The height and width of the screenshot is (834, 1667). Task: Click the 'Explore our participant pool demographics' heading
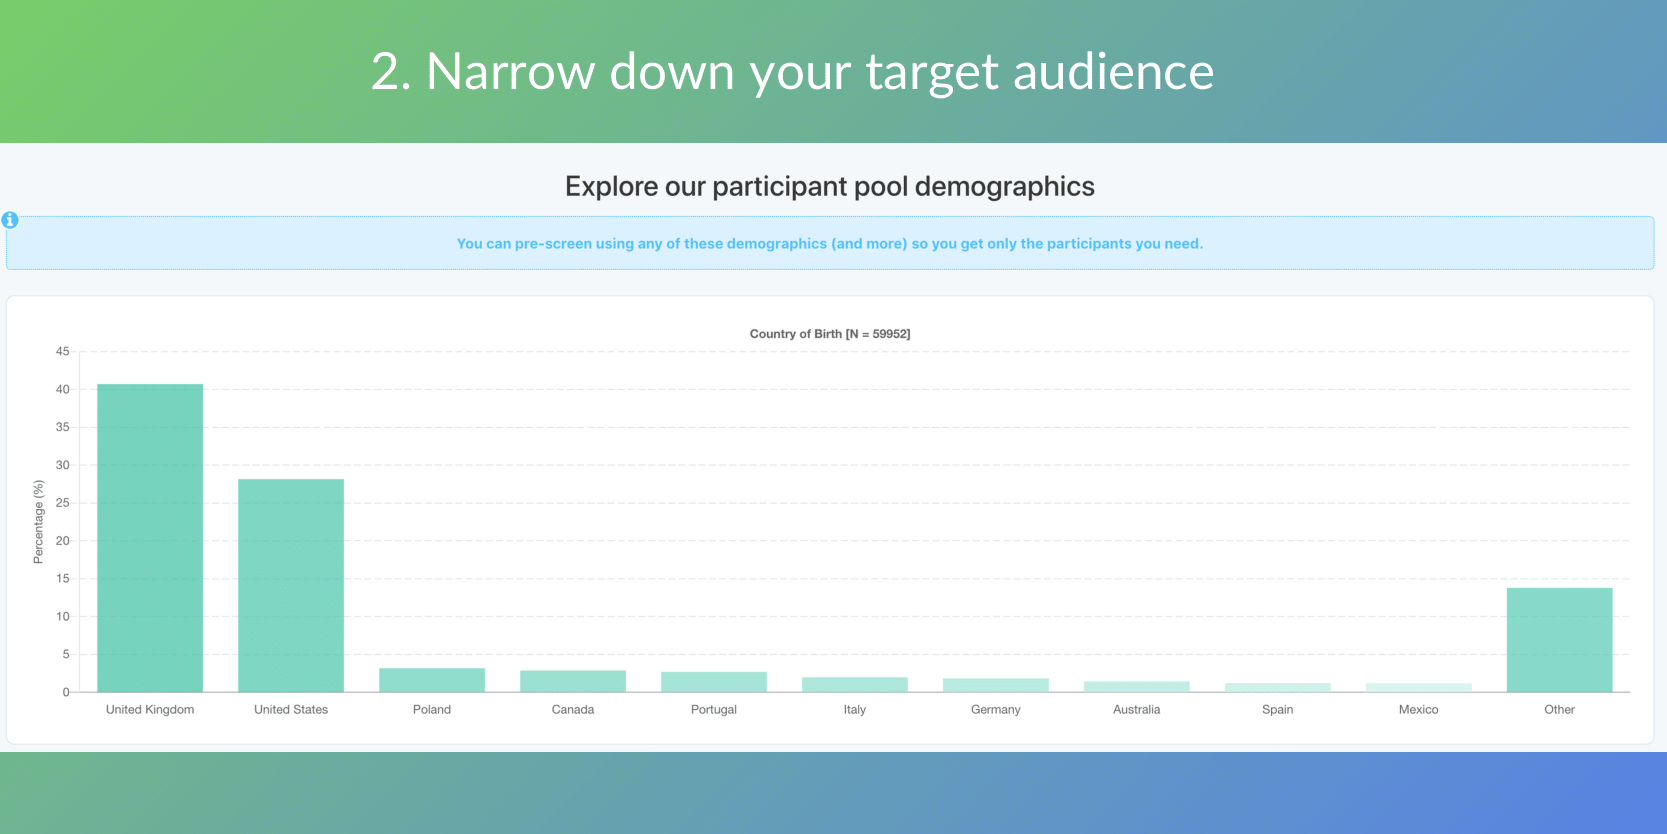pos(830,186)
